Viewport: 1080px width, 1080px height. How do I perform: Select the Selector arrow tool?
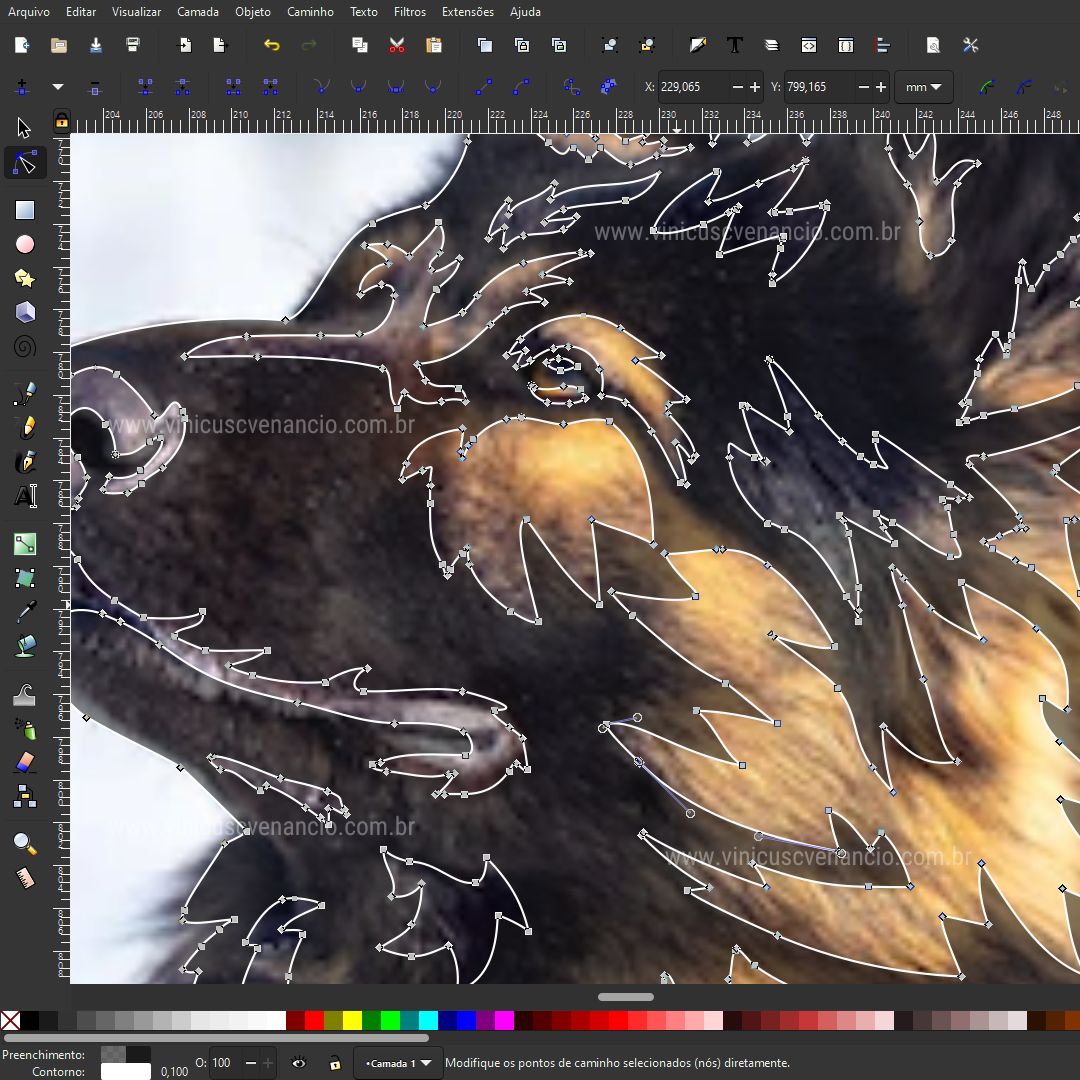point(25,128)
